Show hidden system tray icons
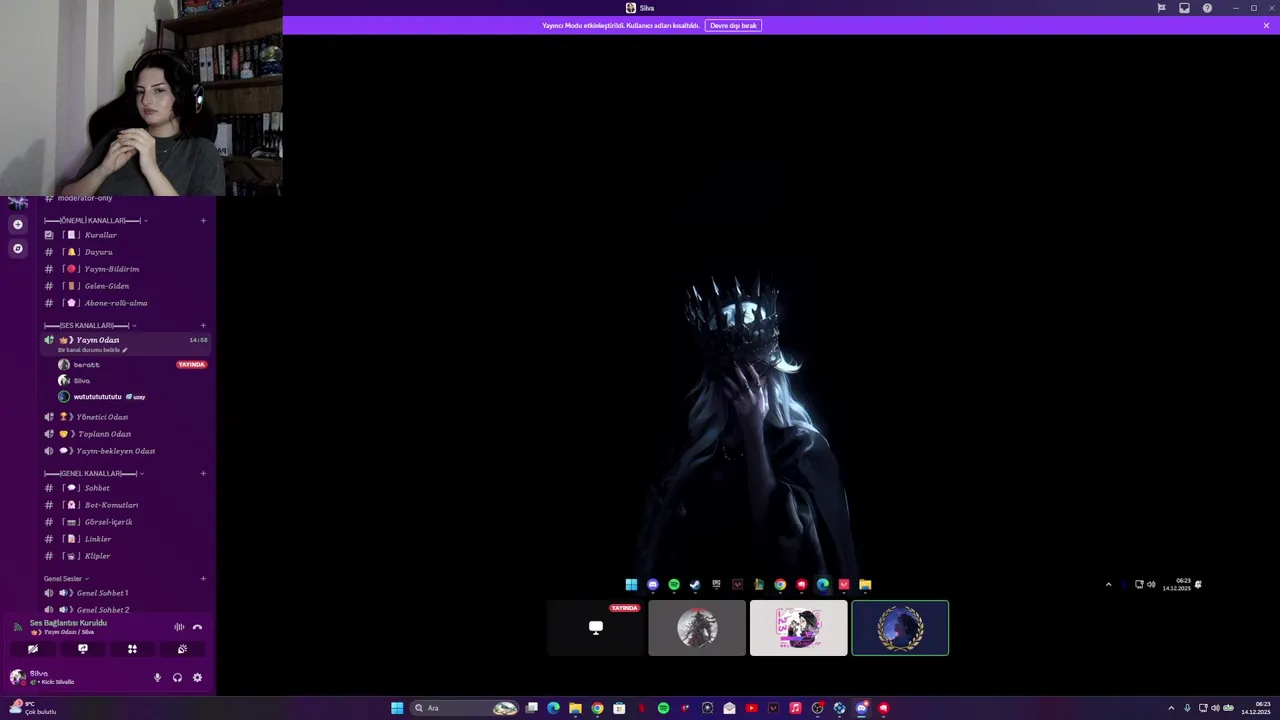This screenshot has height=720, width=1280. (x=1171, y=708)
